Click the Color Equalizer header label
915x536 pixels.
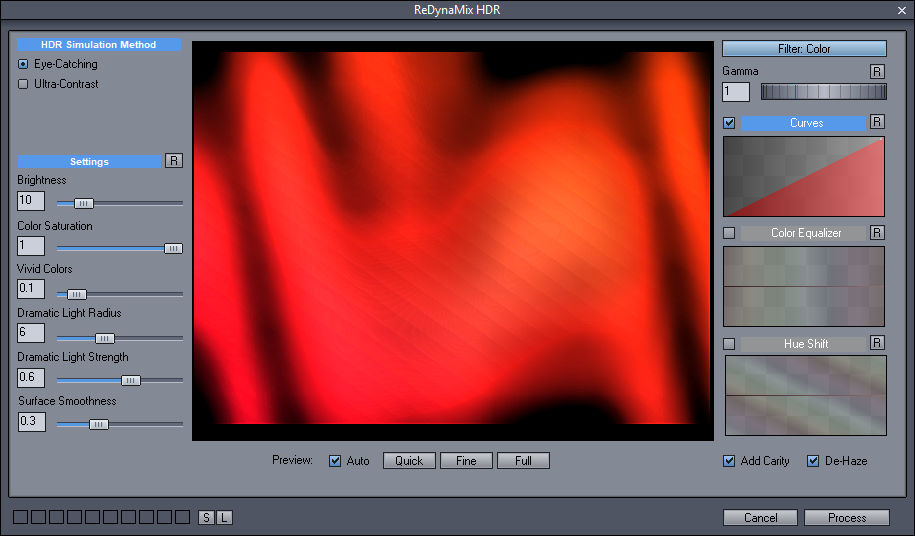click(804, 233)
